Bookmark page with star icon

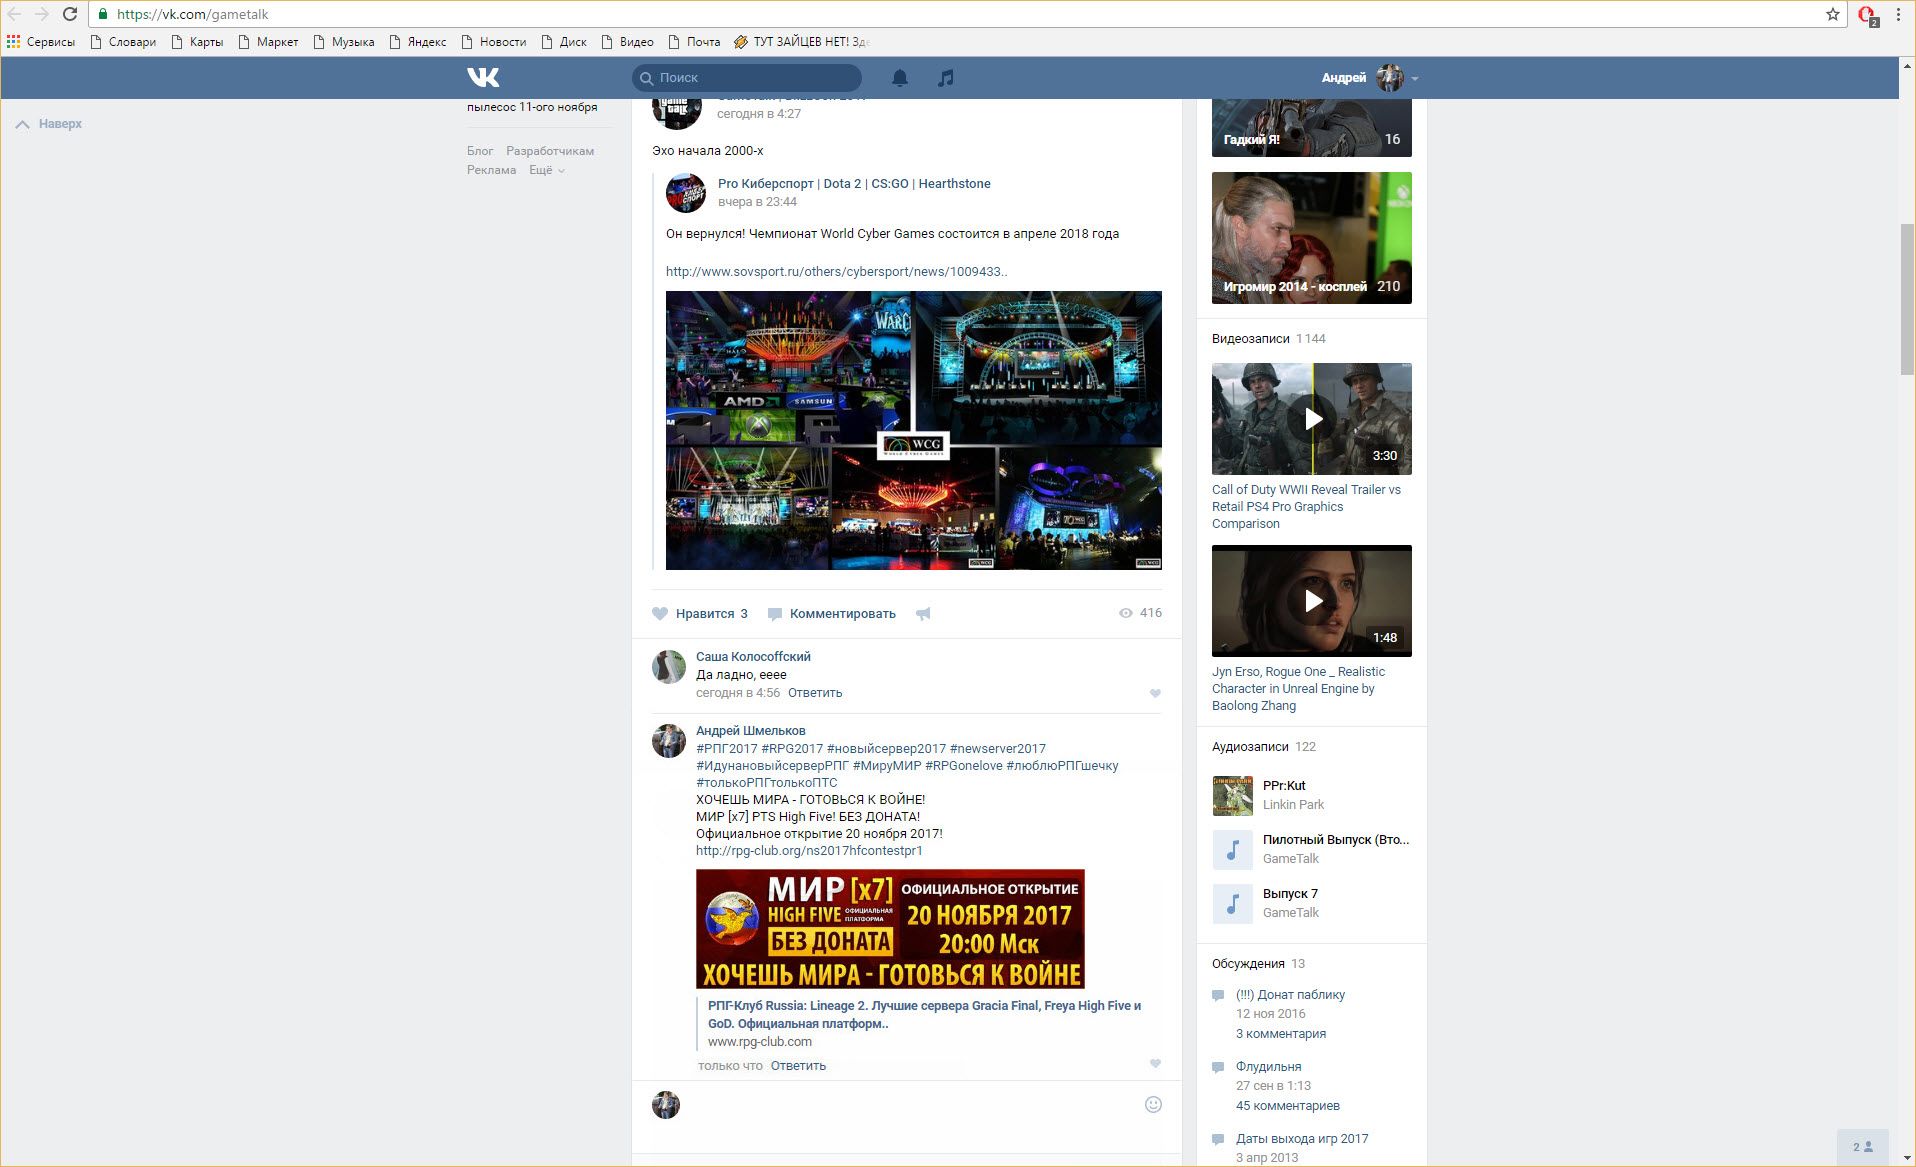coord(1832,14)
